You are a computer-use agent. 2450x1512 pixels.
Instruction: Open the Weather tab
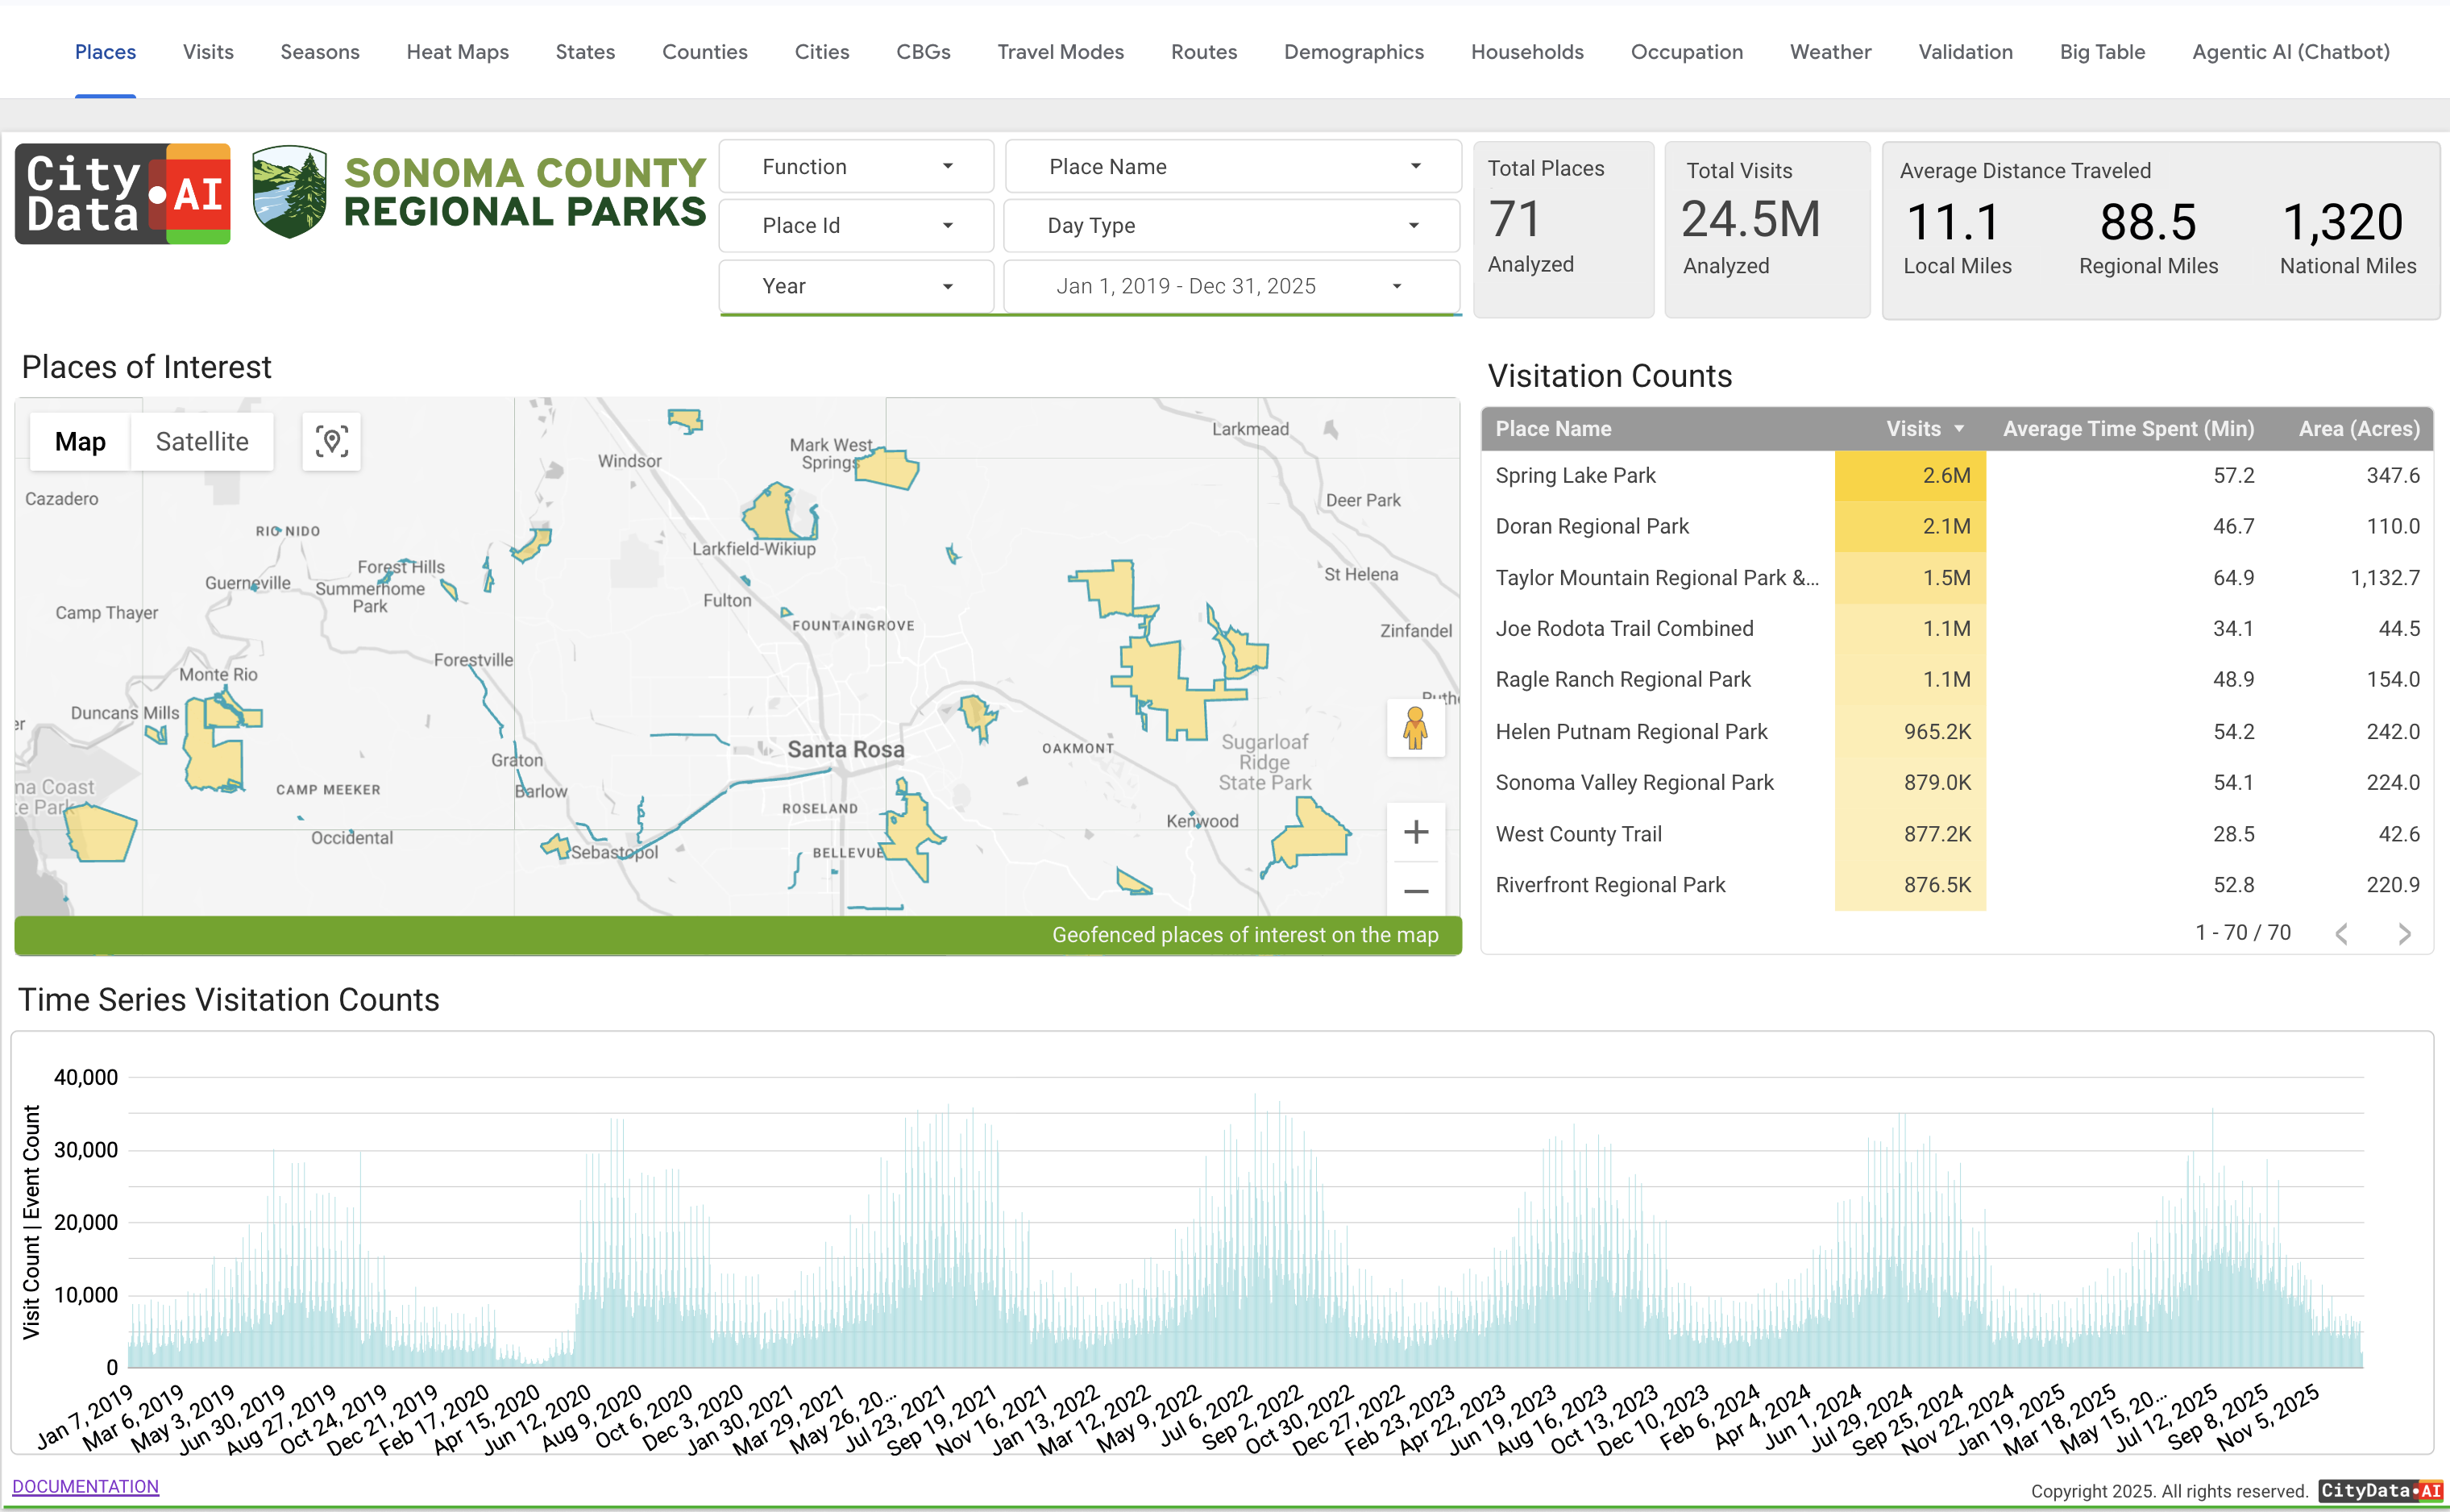1830,52
